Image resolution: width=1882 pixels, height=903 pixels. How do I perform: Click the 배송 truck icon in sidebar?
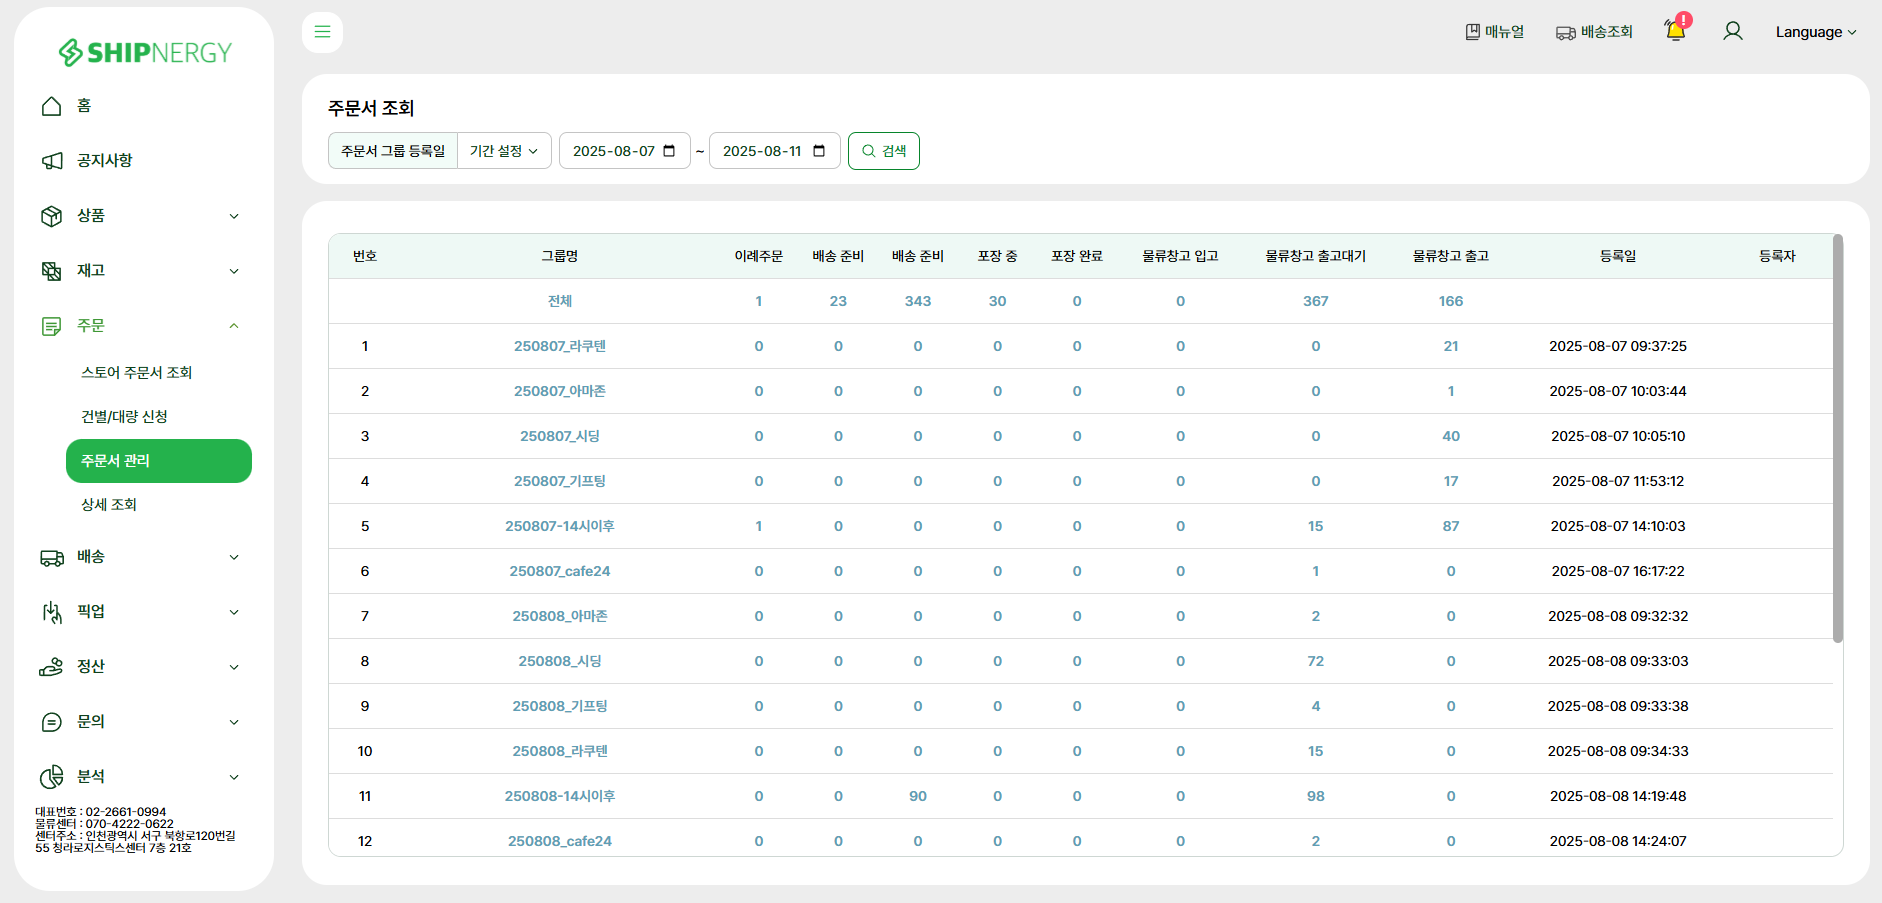pyautogui.click(x=52, y=557)
